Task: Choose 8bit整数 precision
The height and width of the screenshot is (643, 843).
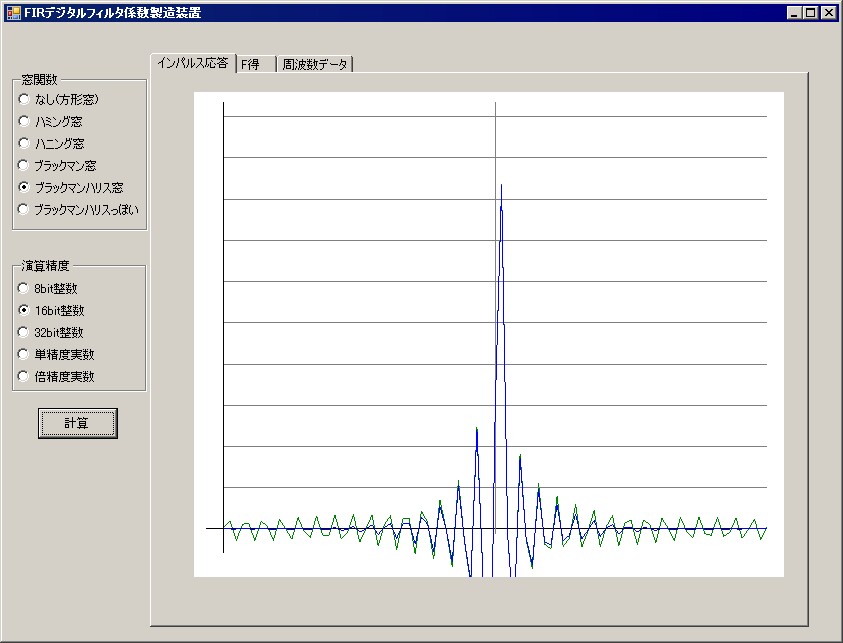Action: click(48, 289)
